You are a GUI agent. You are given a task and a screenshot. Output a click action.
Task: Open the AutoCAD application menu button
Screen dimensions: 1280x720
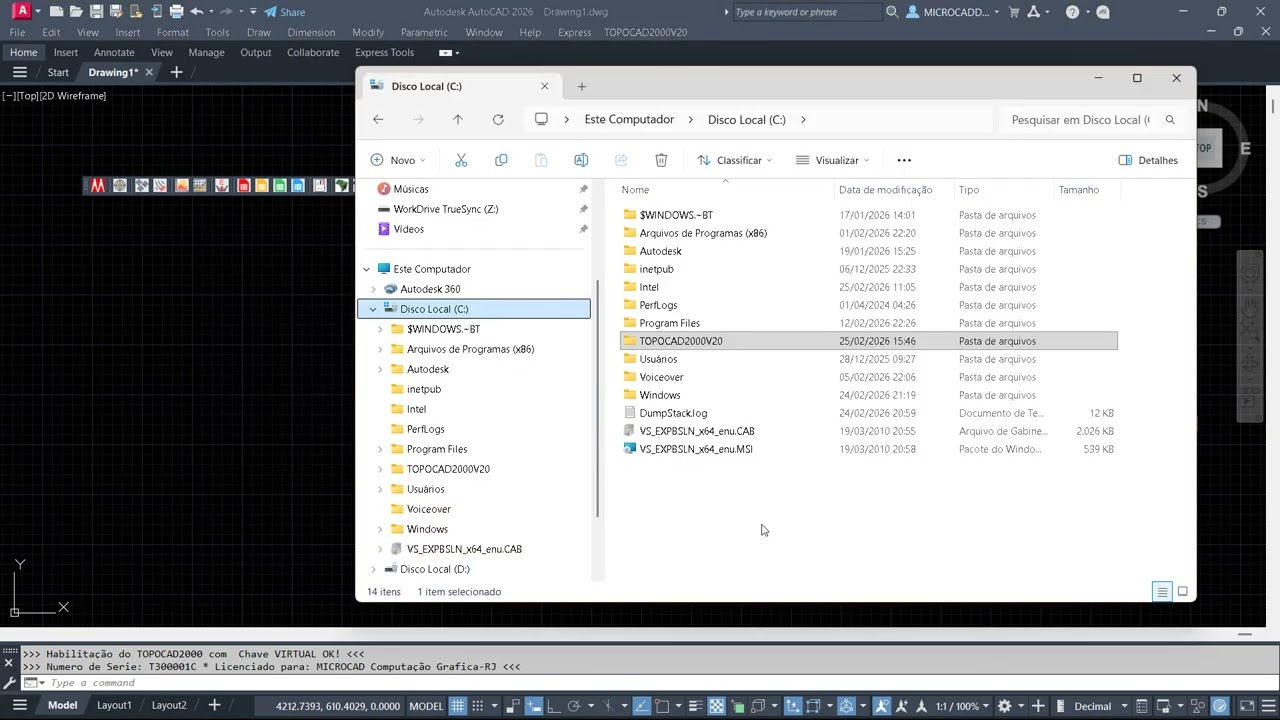[22, 12]
